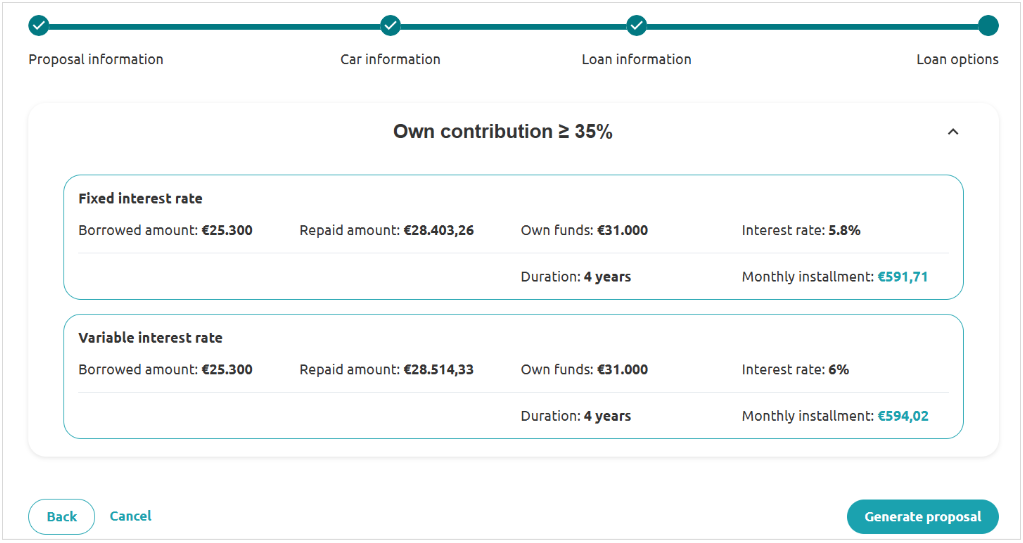
Task: Select the Variable interest rate option title
Action: (150, 338)
